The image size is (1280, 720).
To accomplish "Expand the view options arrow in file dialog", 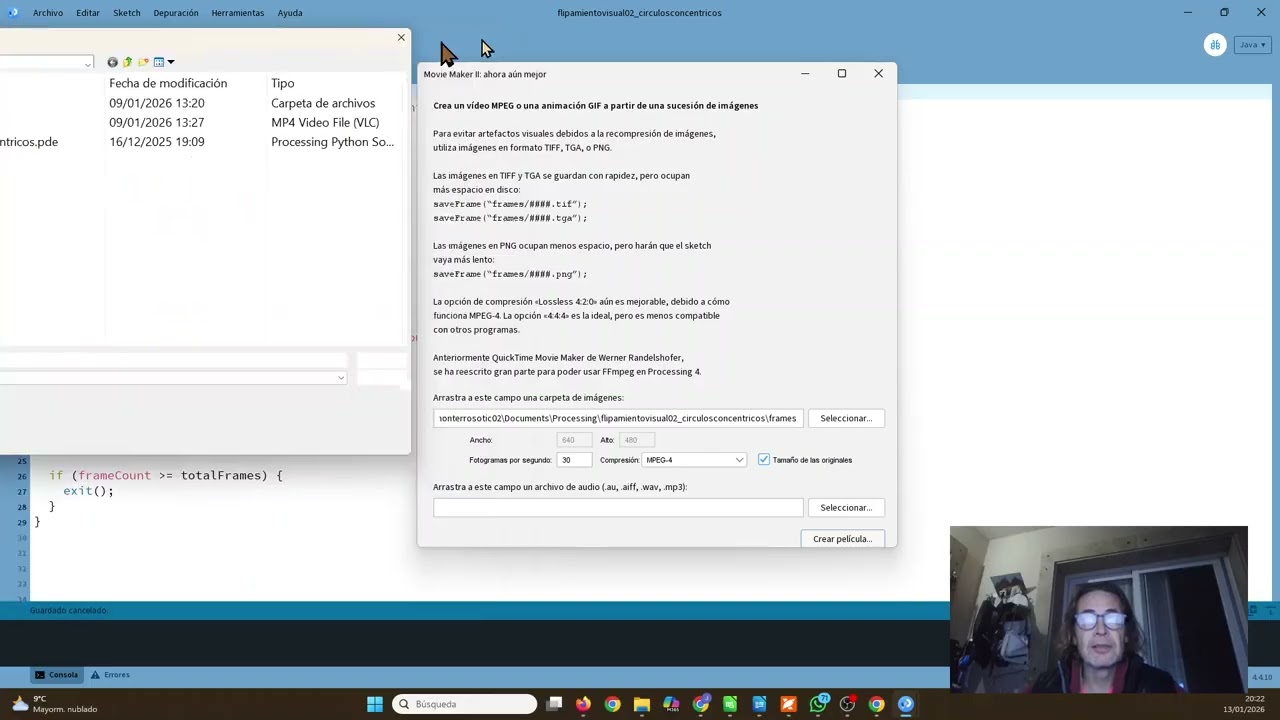I will click(170, 62).
